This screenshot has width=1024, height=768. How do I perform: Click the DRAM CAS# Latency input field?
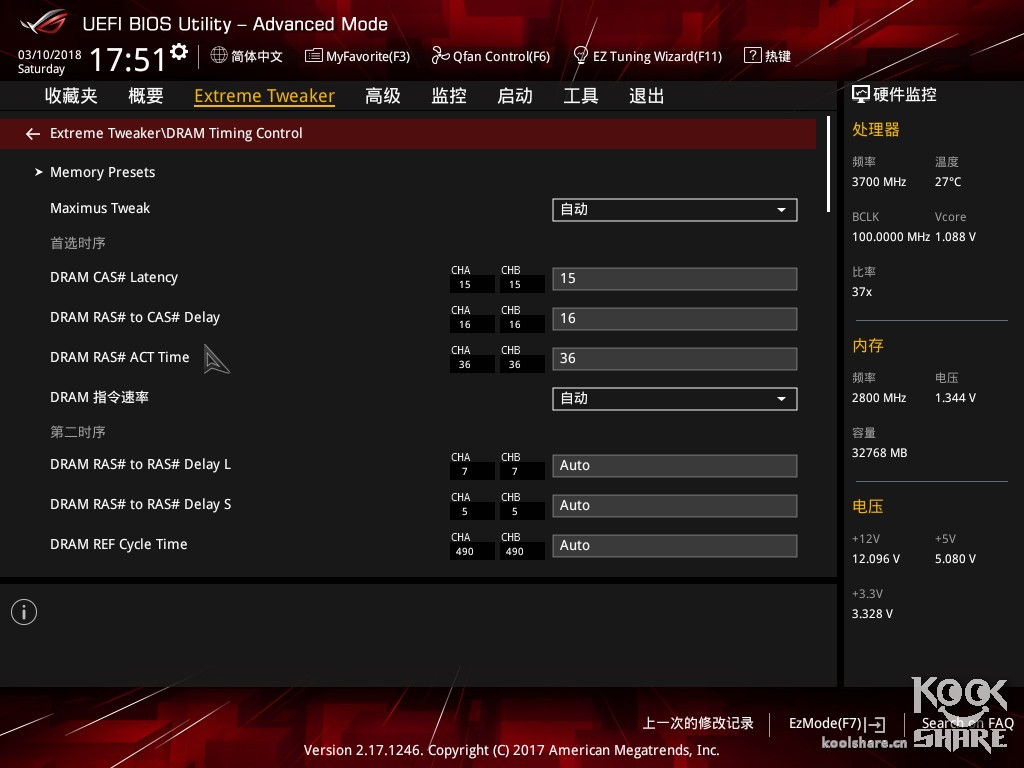[x=674, y=279]
